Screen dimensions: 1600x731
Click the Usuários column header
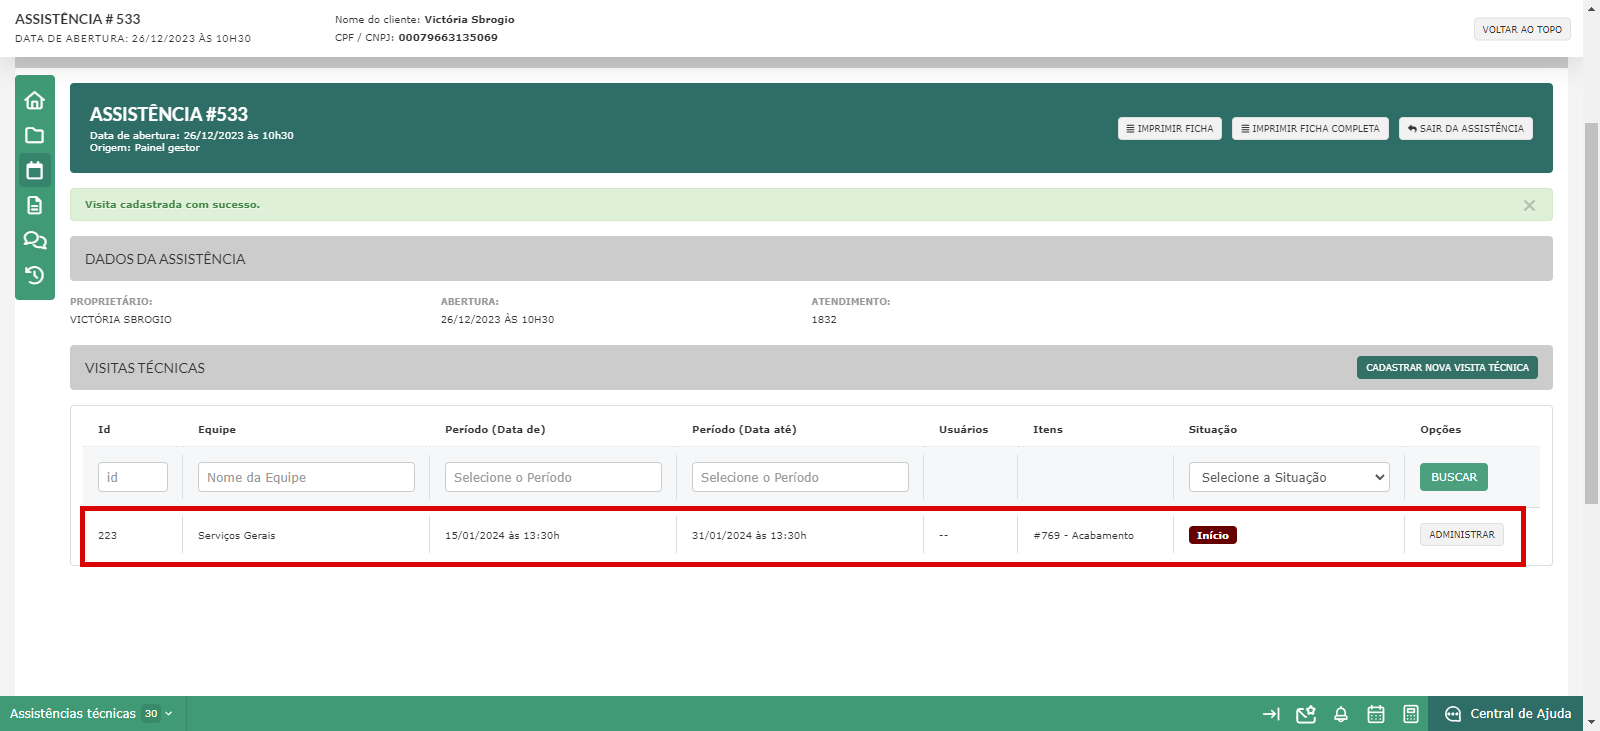coord(963,430)
